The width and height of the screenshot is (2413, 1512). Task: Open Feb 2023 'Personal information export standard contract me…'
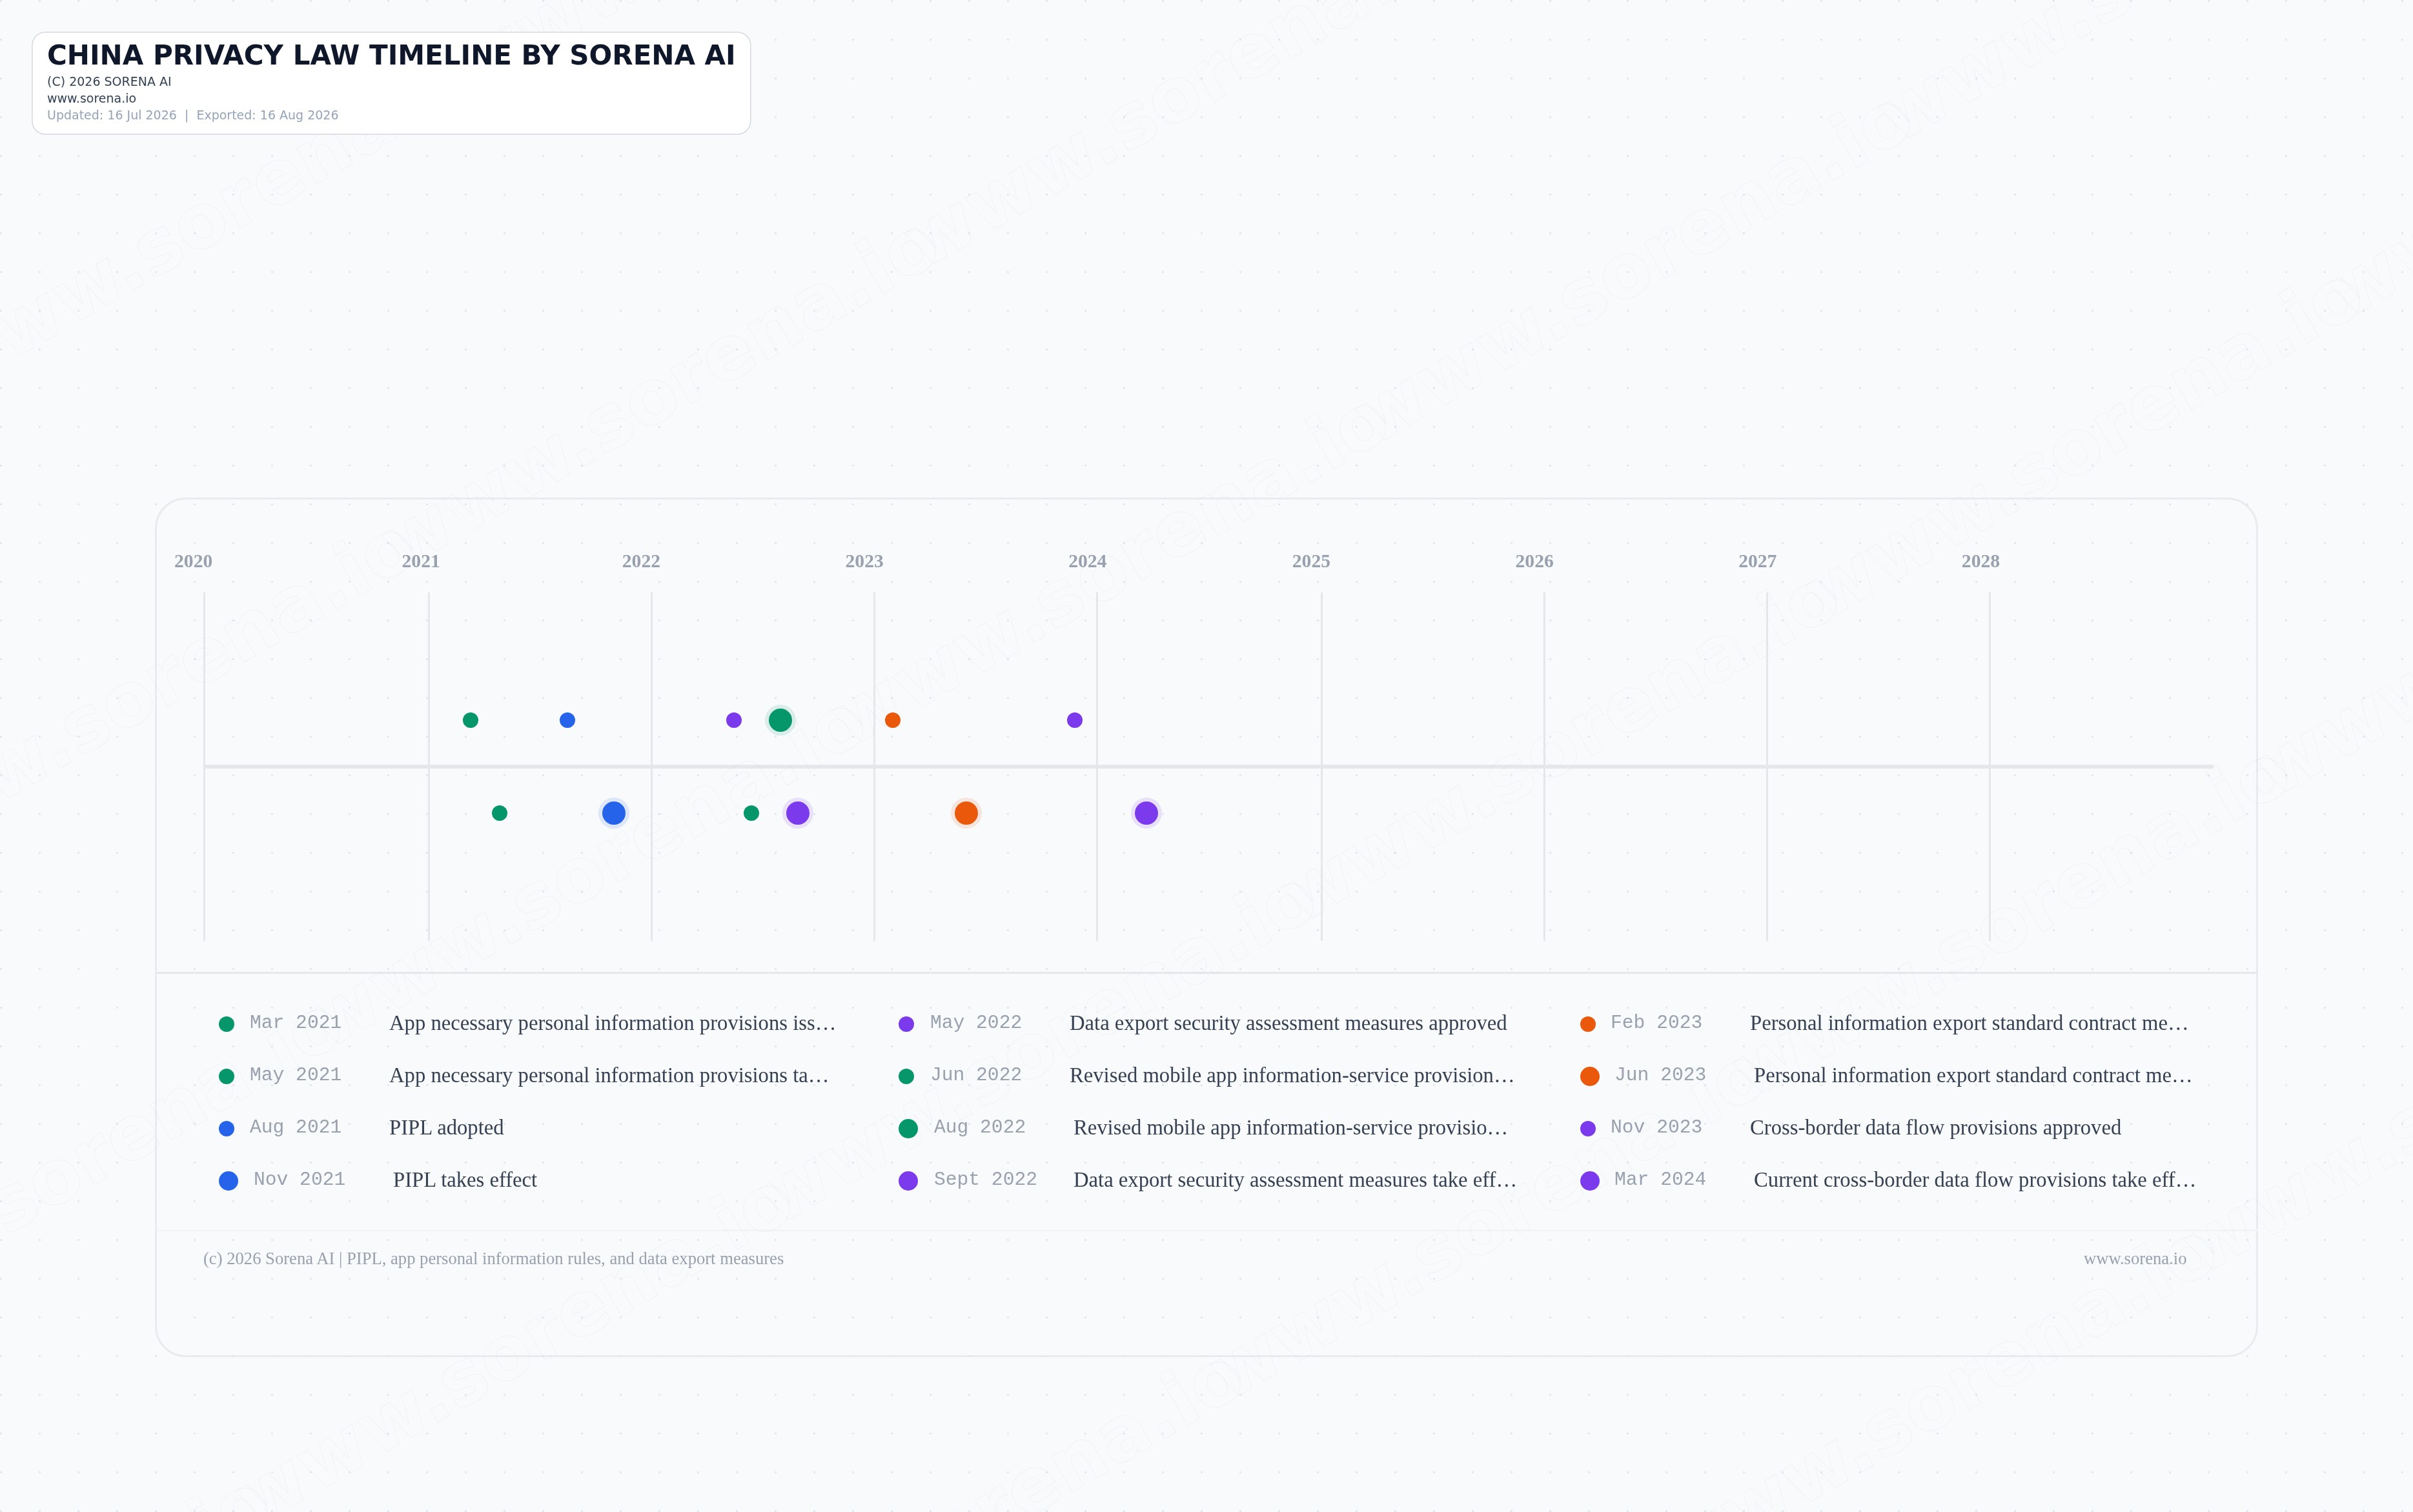pyautogui.click(x=1969, y=1023)
